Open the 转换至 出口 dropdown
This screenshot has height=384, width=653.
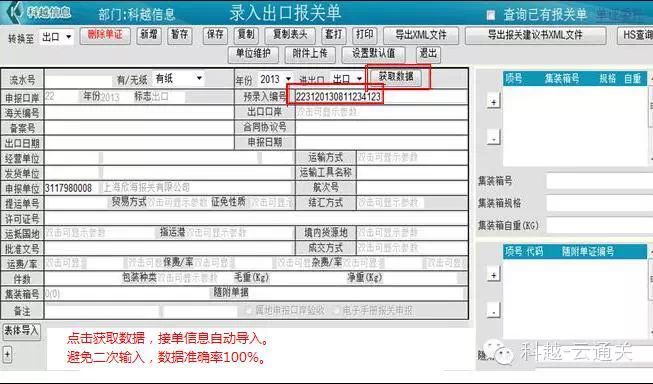coord(57,37)
